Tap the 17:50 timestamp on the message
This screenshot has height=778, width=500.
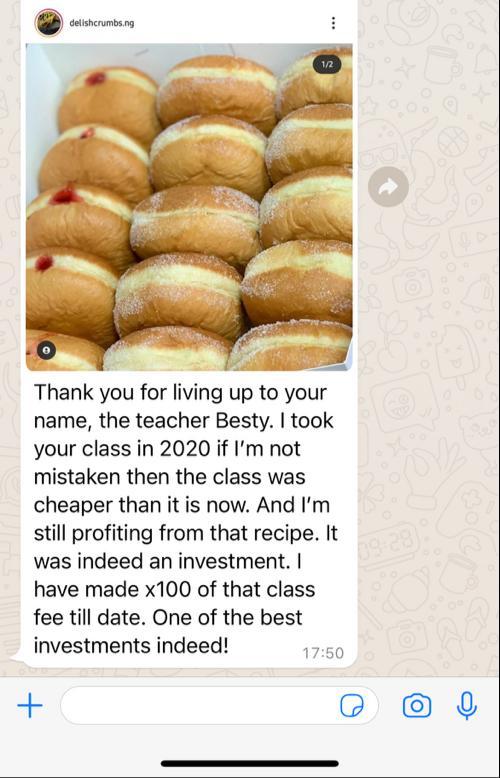[x=323, y=653]
